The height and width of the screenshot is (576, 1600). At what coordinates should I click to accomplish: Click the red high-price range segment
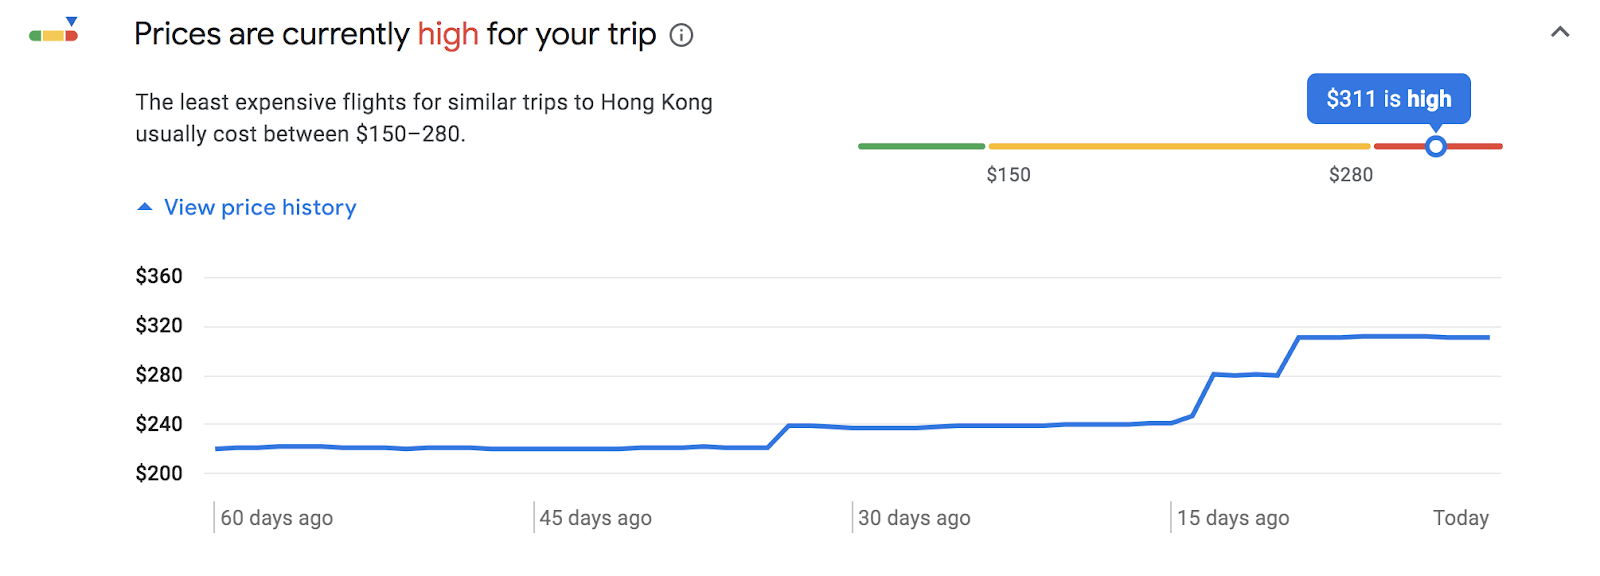coord(1438,146)
